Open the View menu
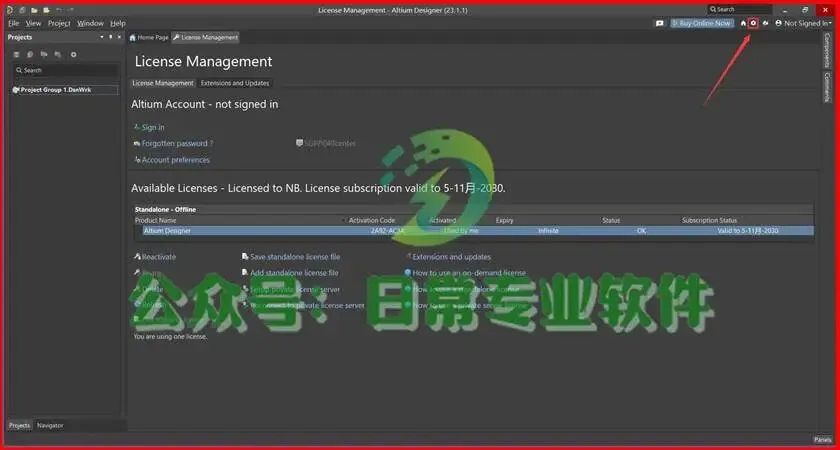This screenshot has width=840, height=450. pos(33,23)
